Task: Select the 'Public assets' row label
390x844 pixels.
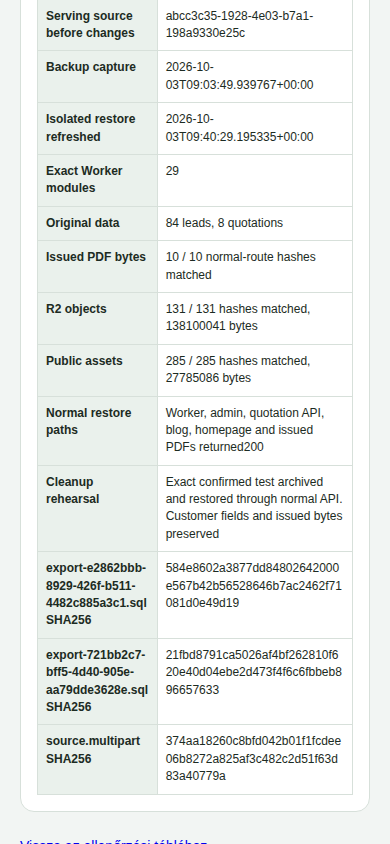Action: click(x=84, y=361)
